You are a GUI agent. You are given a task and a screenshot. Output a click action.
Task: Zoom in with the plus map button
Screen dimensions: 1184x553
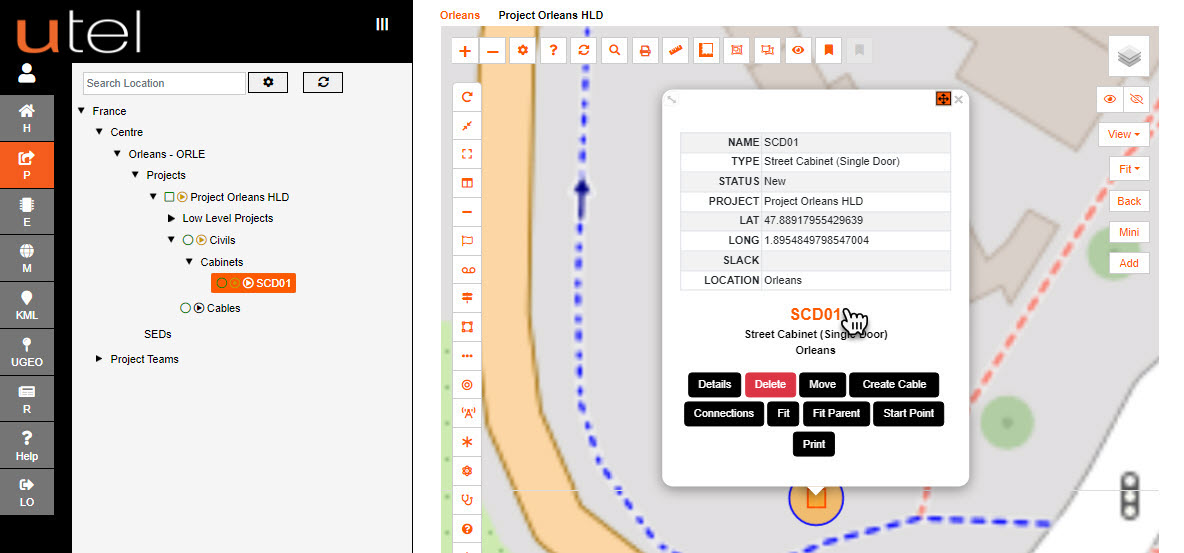(x=465, y=51)
